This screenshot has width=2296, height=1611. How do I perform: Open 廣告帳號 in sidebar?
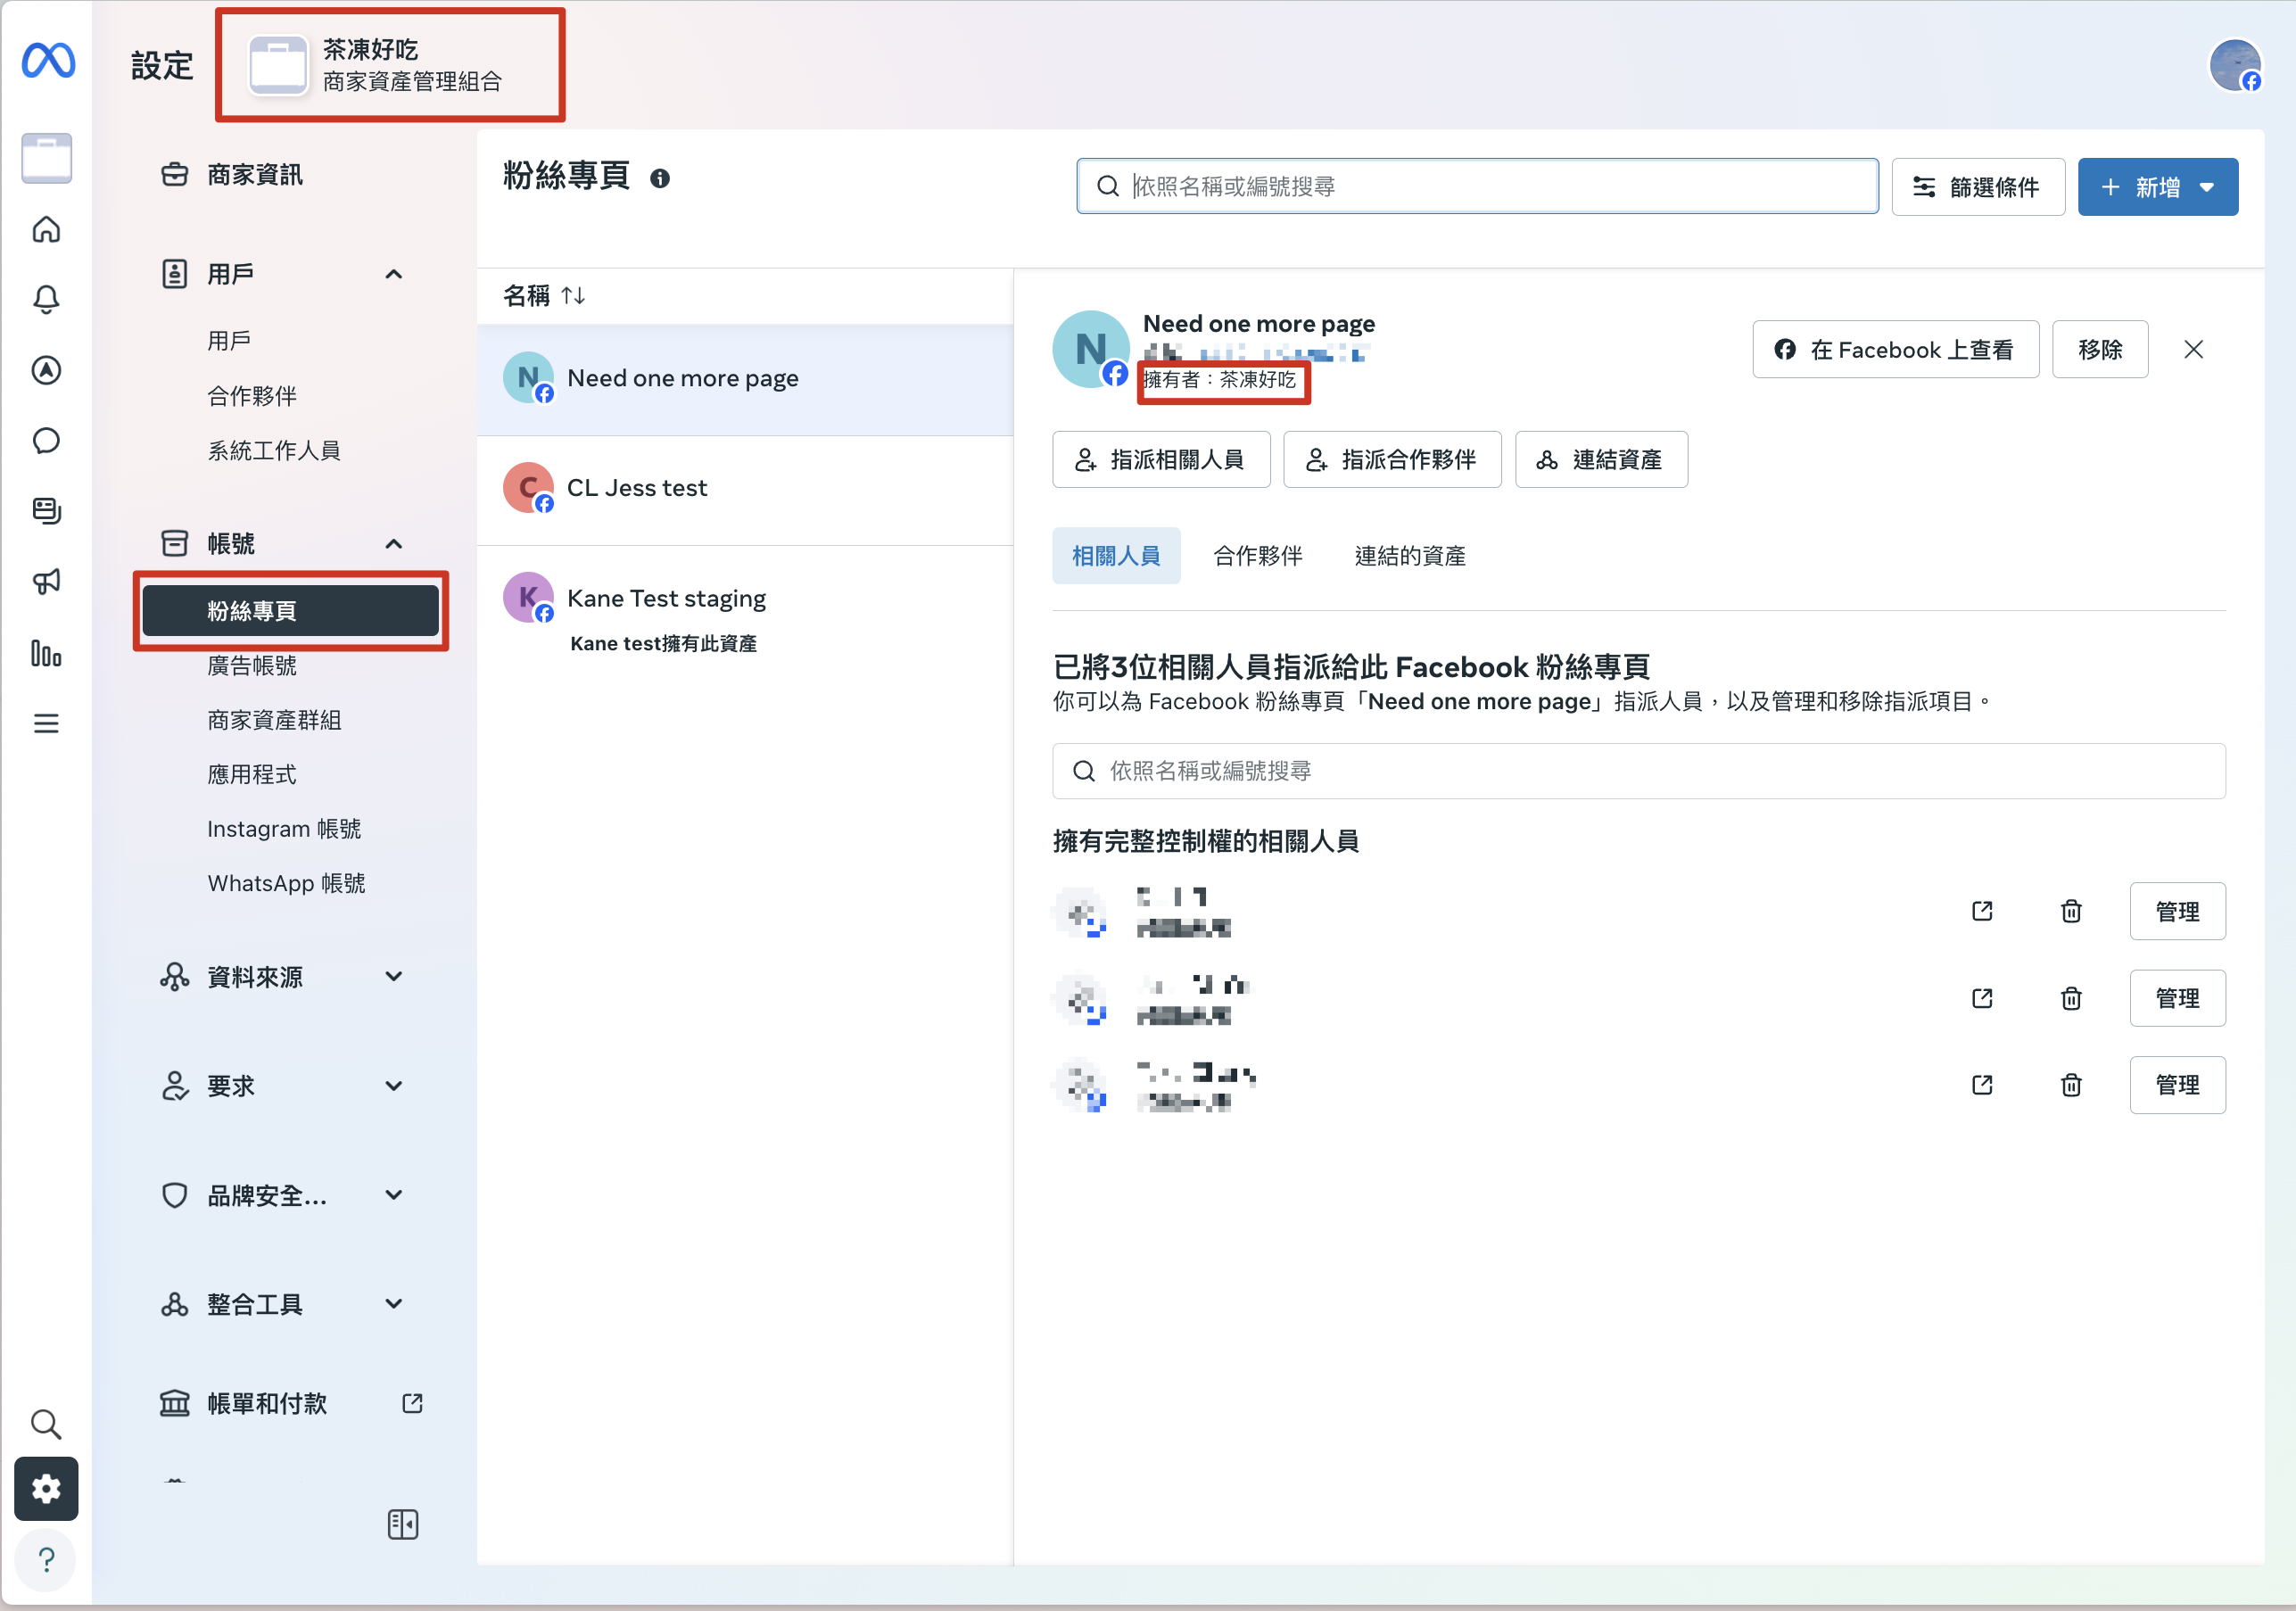252,666
